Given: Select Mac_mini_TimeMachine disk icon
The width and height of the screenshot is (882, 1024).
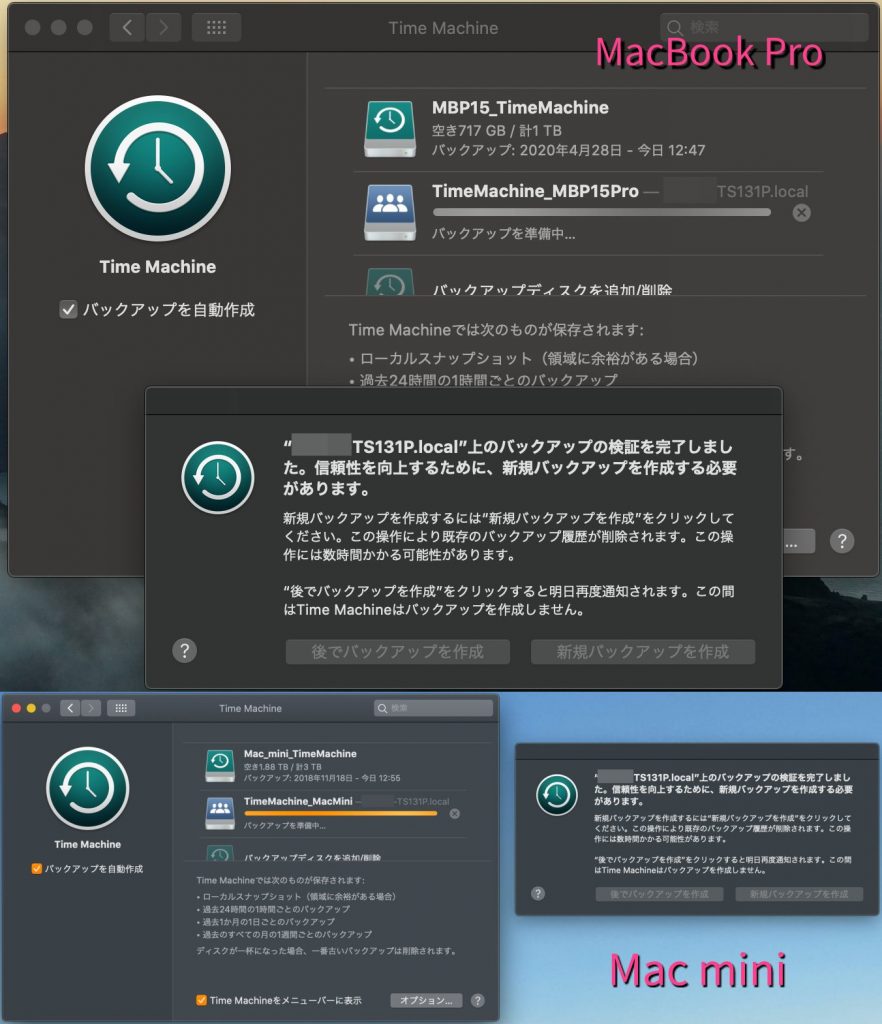Looking at the screenshot, I should click(220, 765).
